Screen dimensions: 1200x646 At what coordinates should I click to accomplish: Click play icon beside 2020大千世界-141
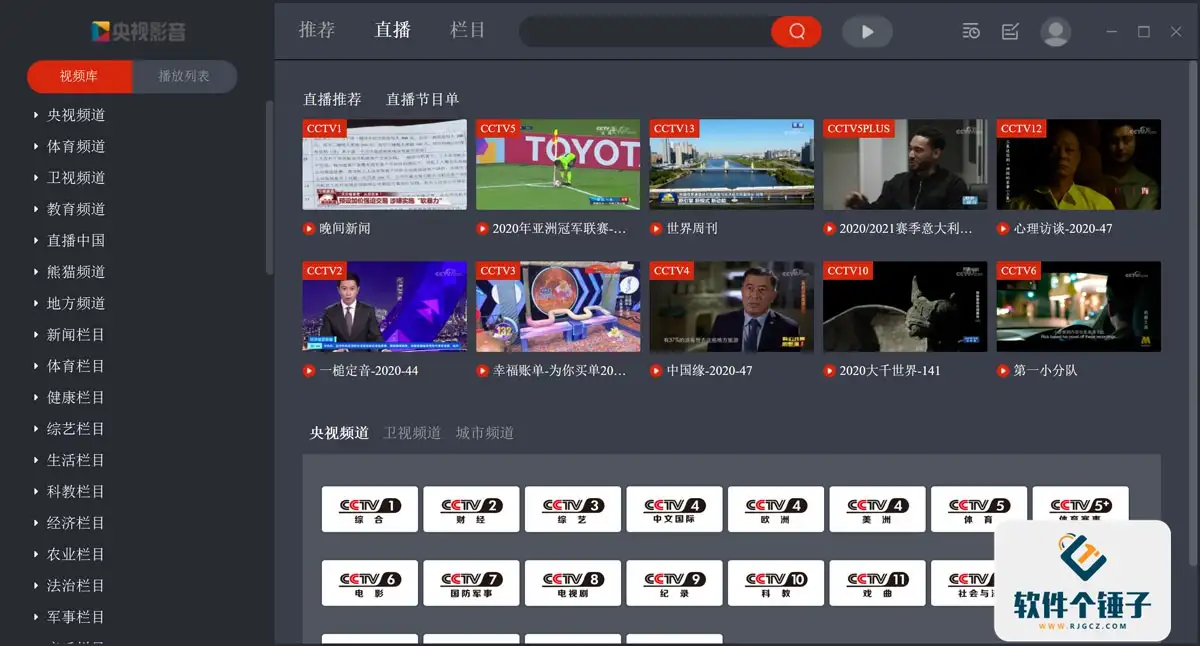tap(830, 370)
